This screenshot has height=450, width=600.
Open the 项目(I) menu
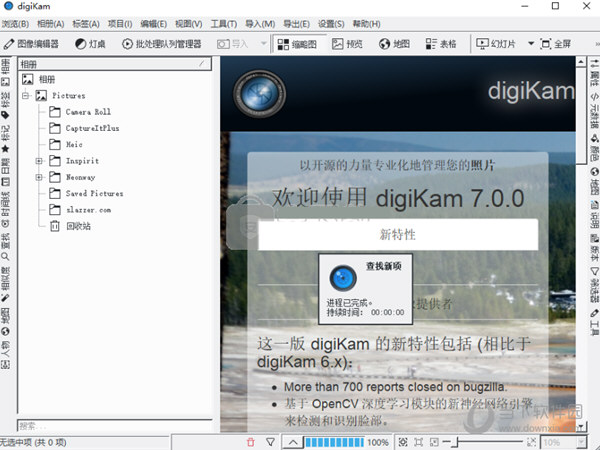pos(120,24)
